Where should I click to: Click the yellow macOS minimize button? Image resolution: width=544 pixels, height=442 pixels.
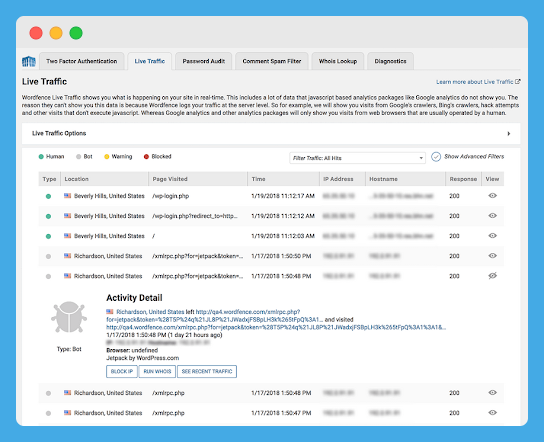click(x=56, y=33)
